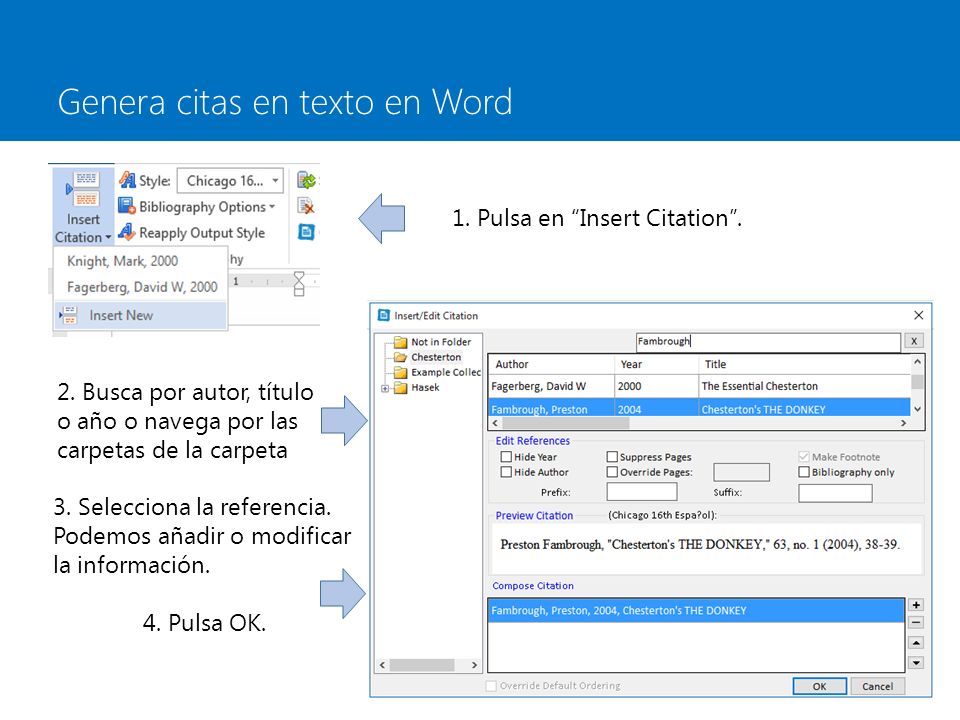Click the Prefix input field
Screen dimensions: 960x720
[642, 492]
